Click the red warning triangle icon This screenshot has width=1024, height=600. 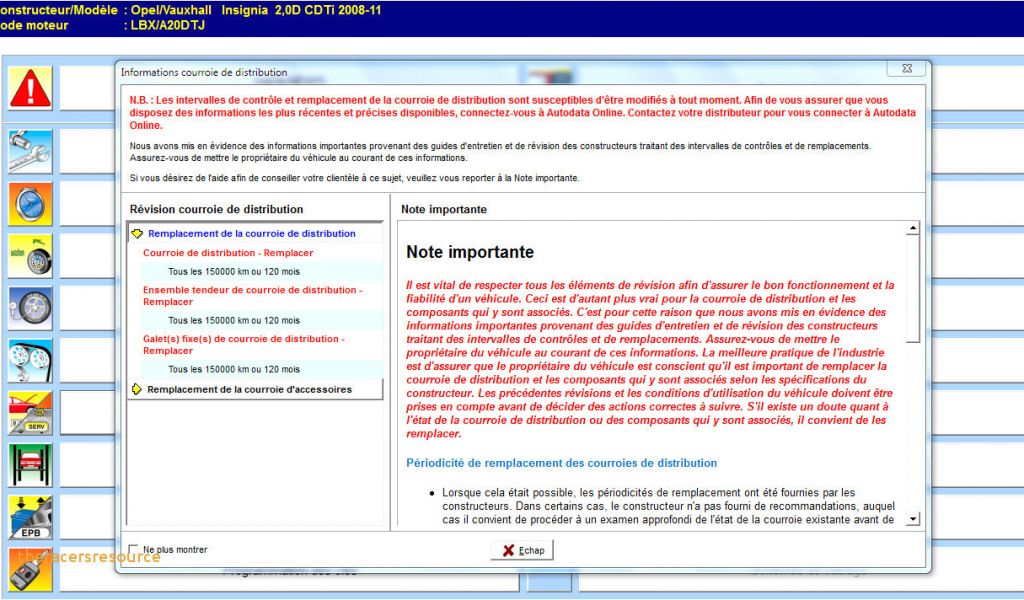30,88
